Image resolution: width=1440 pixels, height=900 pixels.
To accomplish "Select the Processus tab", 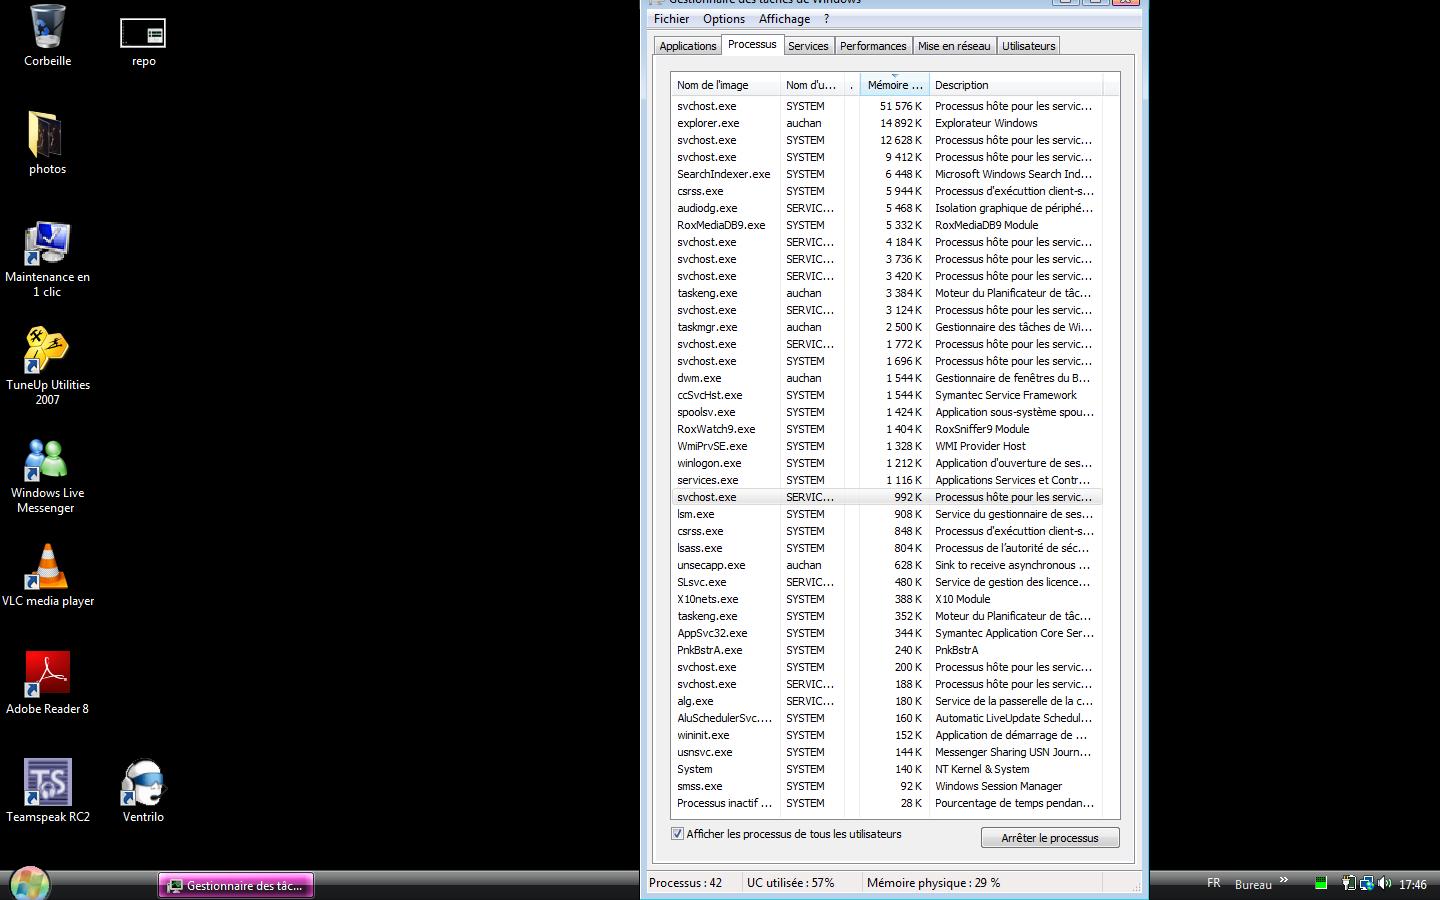I will [752, 44].
